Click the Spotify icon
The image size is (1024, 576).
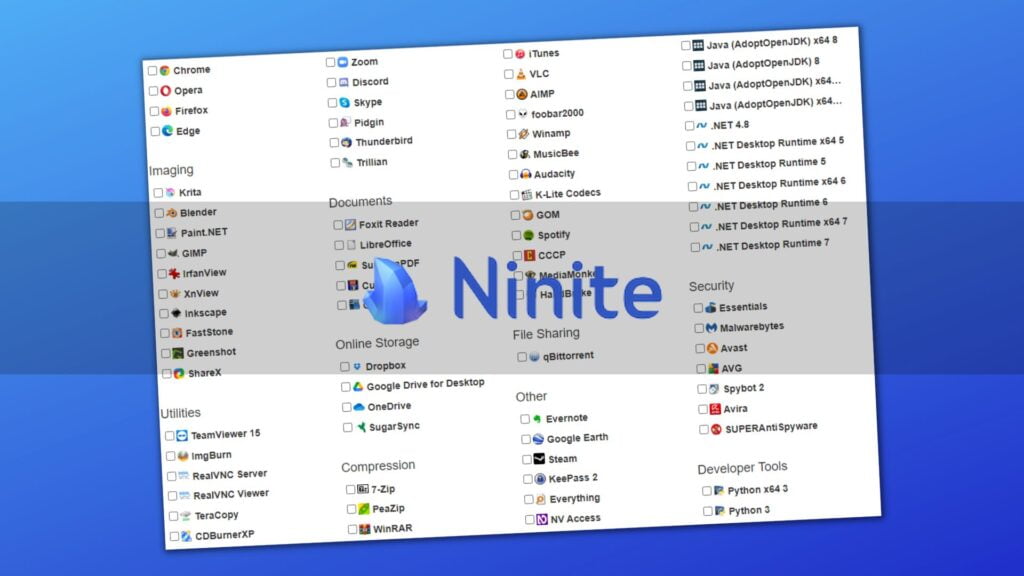[x=531, y=235]
